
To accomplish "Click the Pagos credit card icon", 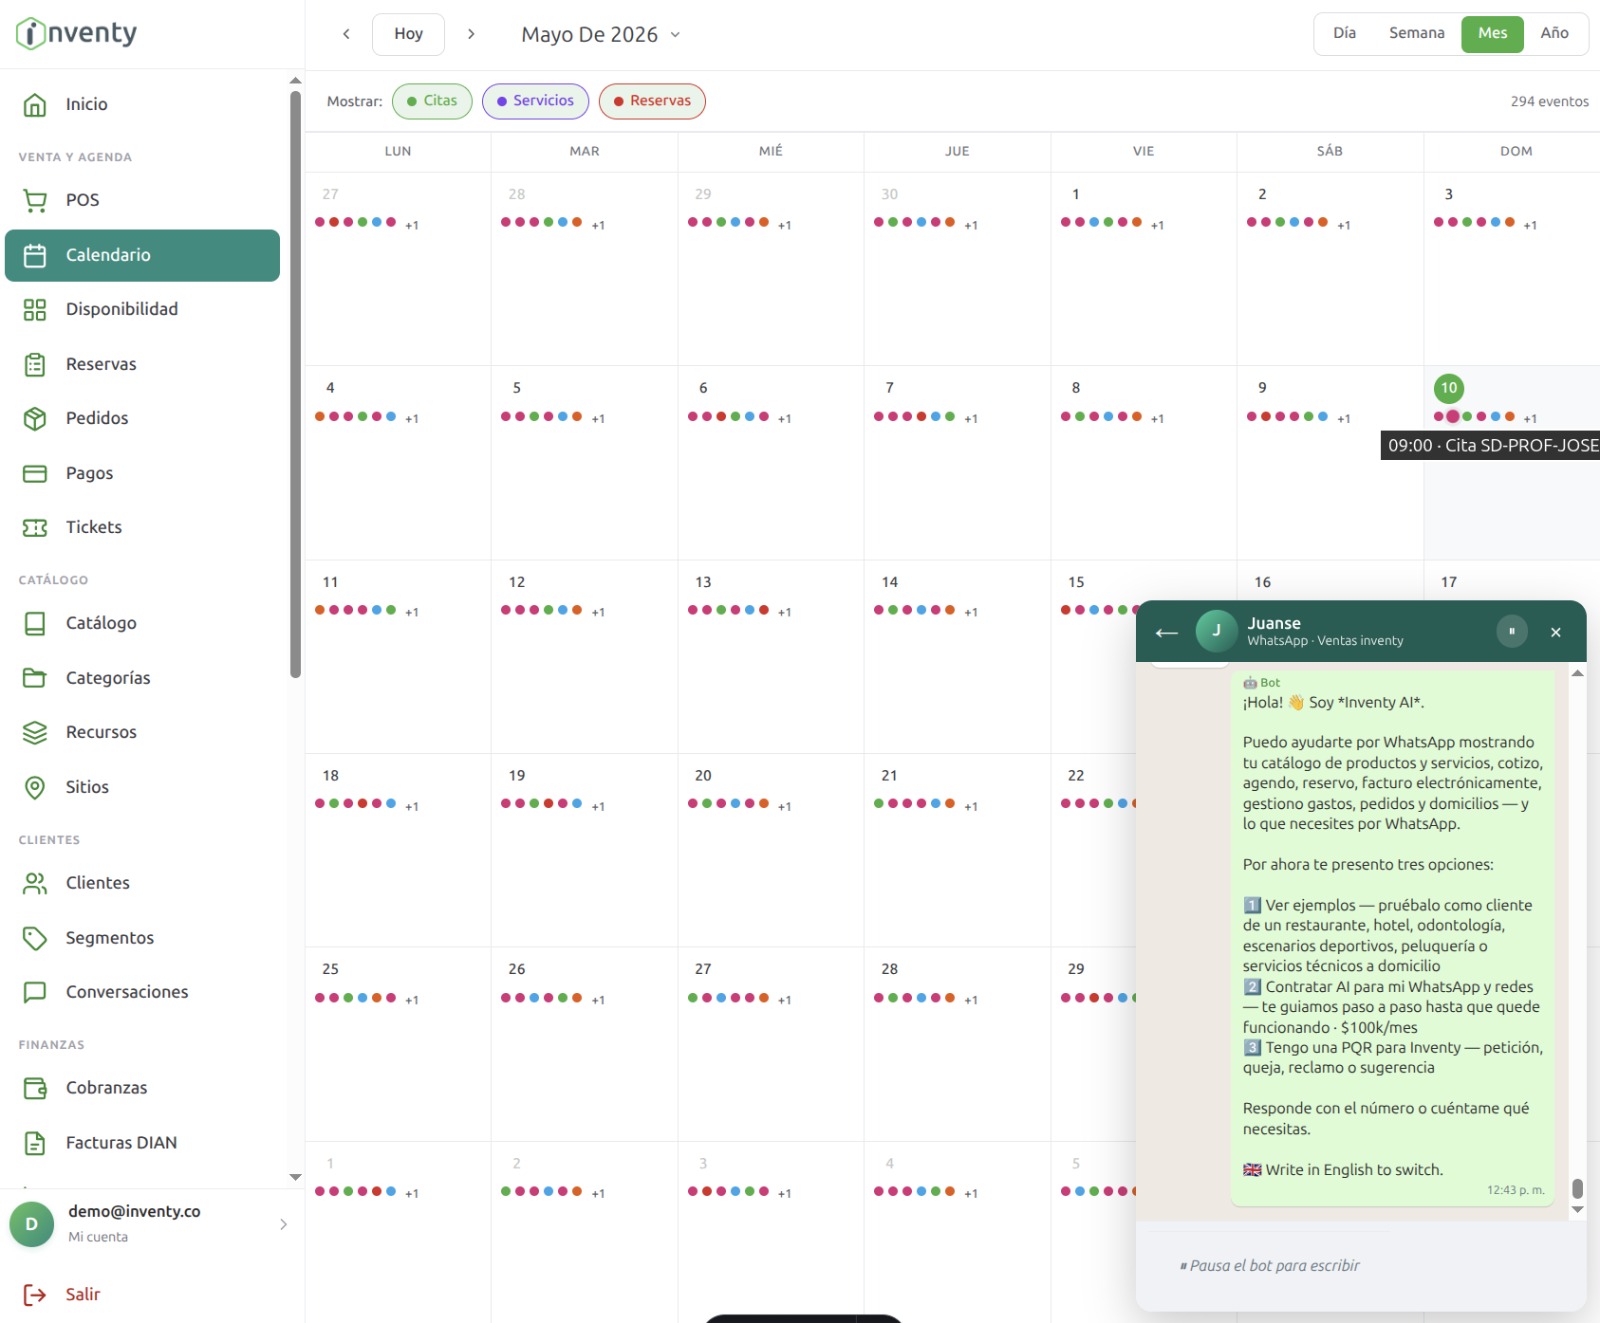I will coord(35,473).
